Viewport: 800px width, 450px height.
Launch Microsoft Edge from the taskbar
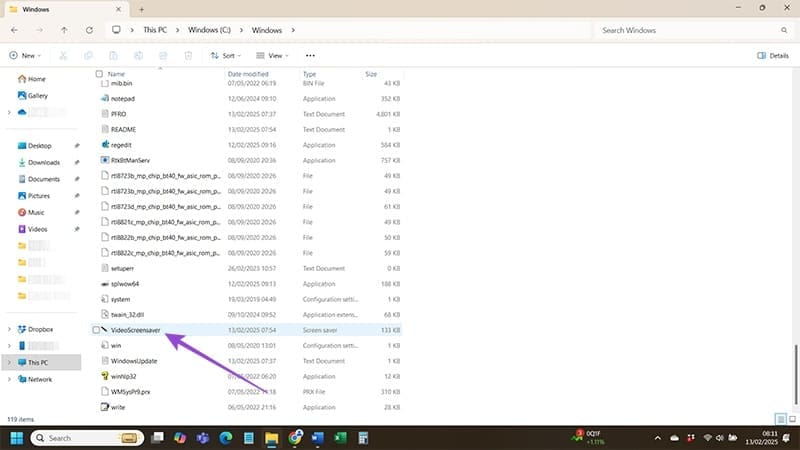[x=225, y=438]
